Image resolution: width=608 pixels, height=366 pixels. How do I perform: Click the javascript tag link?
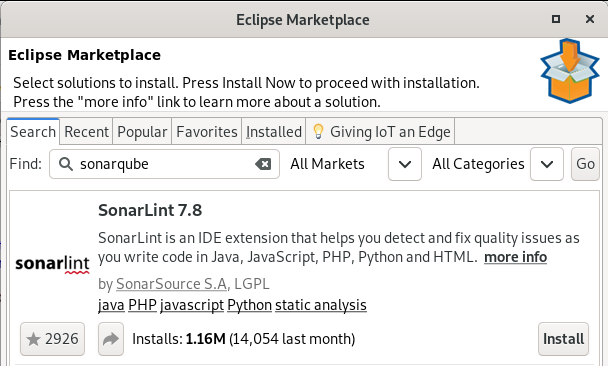click(x=192, y=305)
